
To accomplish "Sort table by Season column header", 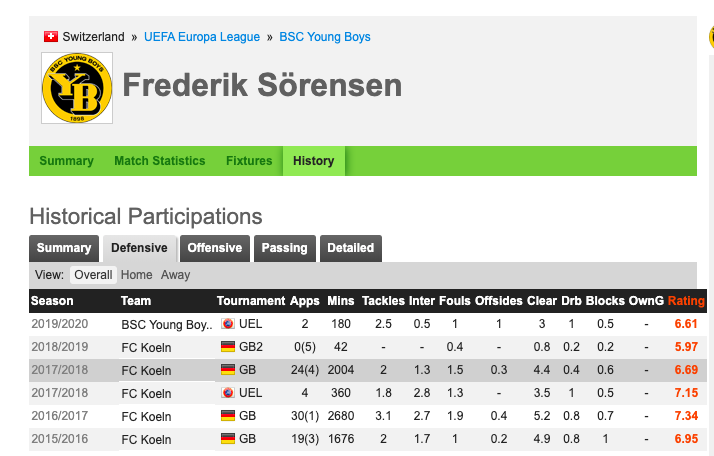I will click(x=52, y=301).
